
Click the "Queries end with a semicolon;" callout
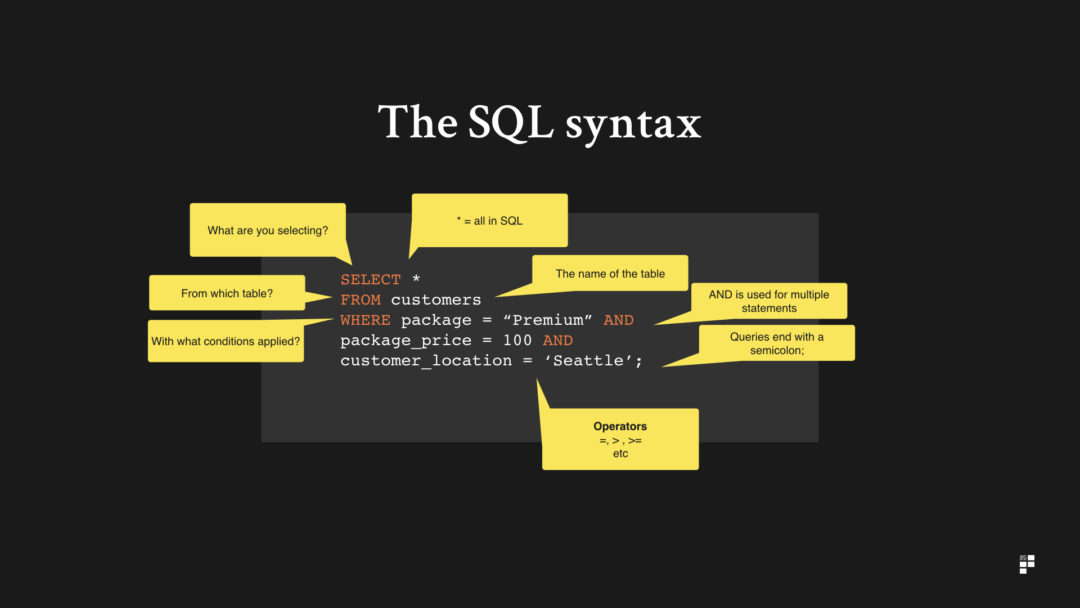click(775, 342)
